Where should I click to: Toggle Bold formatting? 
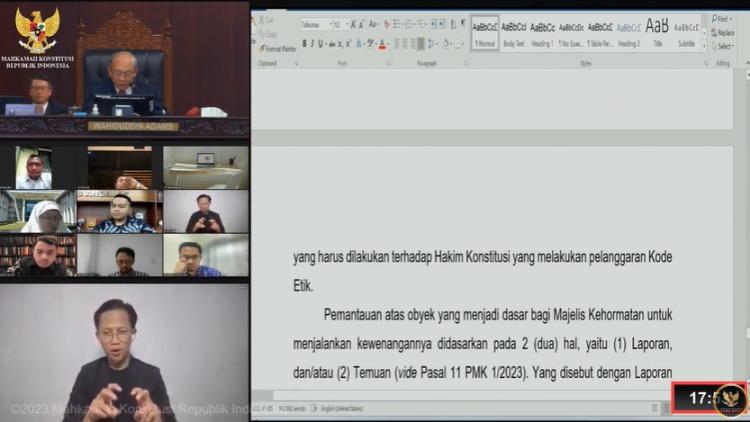click(304, 44)
